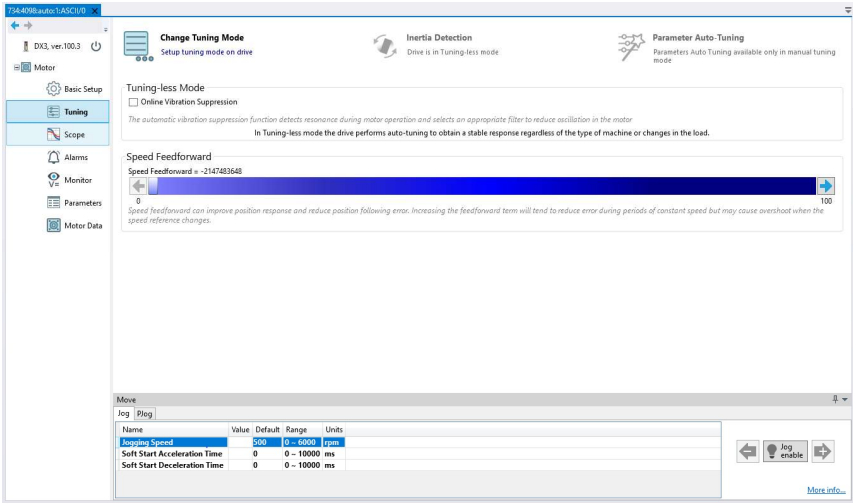Select Soft Start Acceleration Time row
The image size is (853, 503).
point(232,454)
